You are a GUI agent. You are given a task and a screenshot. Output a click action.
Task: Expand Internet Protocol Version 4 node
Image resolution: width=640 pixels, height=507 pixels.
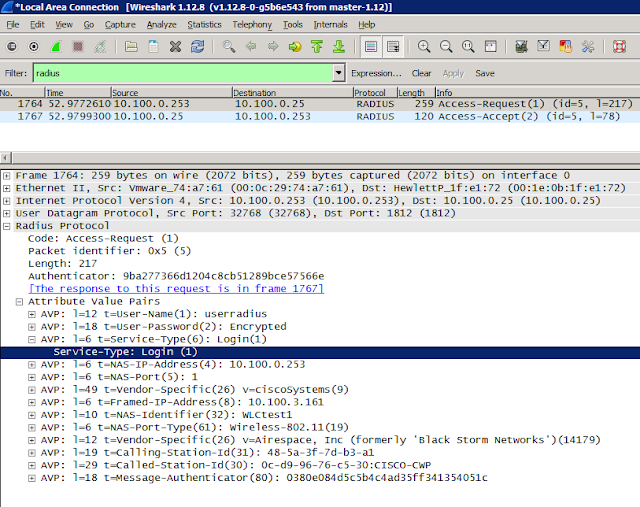7,201
